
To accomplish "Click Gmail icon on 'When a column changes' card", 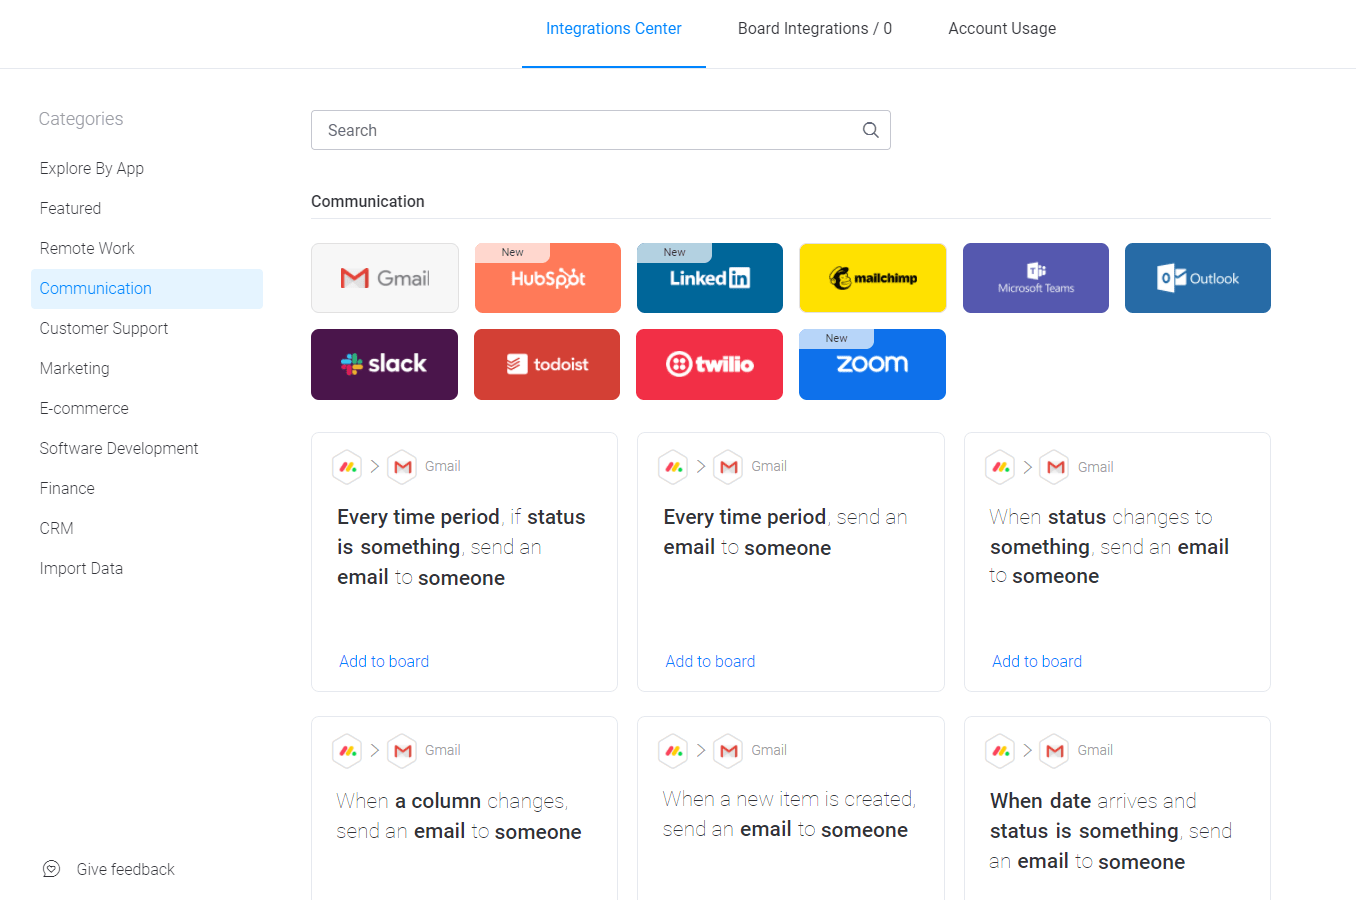I will 402,750.
